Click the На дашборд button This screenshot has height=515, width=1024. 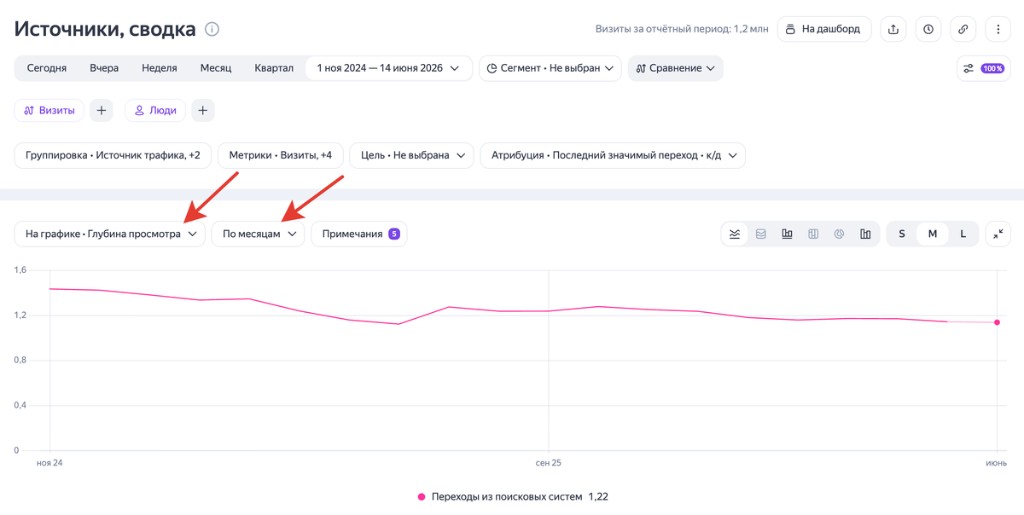824,29
